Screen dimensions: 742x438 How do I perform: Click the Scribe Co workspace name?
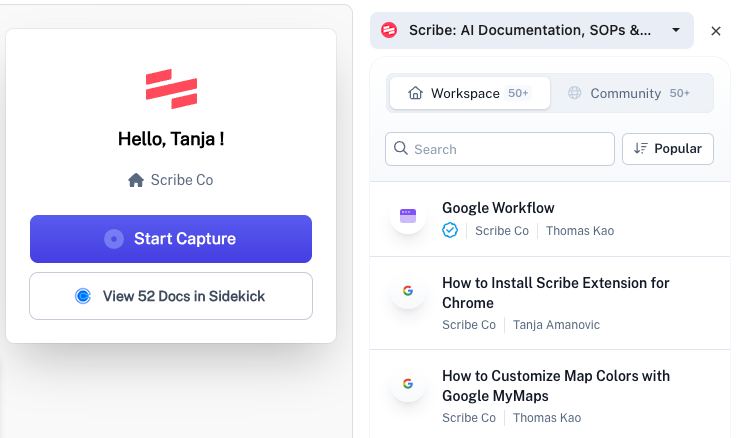pos(181,180)
